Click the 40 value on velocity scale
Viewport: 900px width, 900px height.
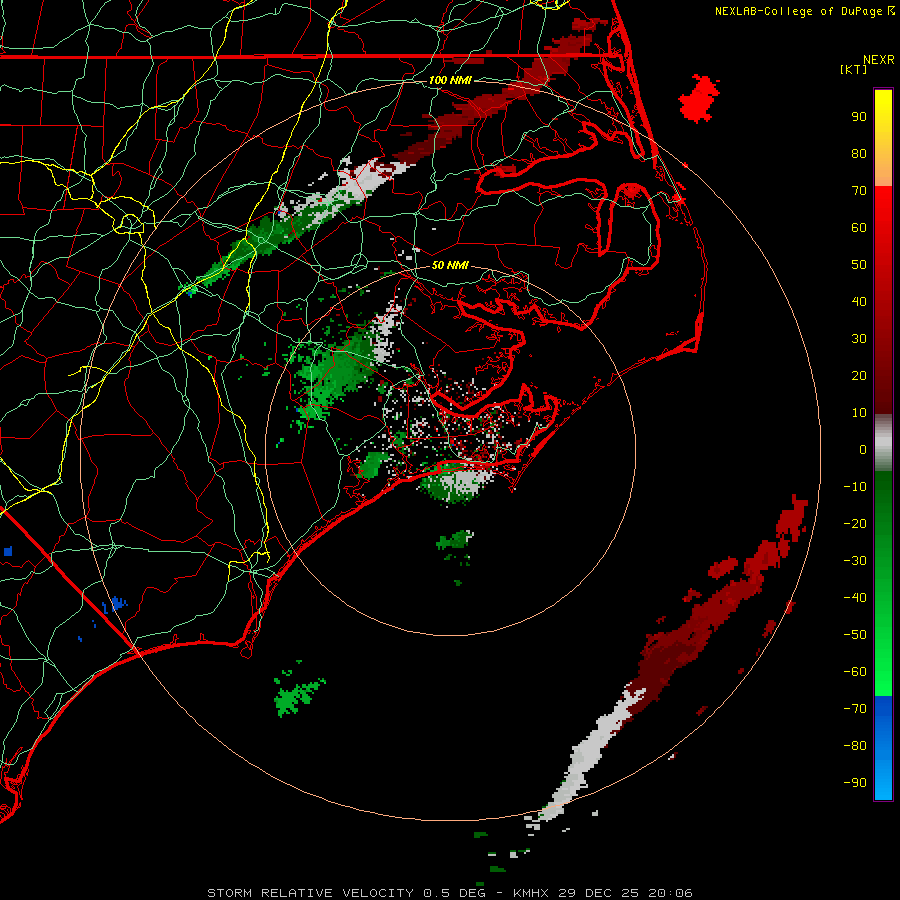(x=859, y=301)
